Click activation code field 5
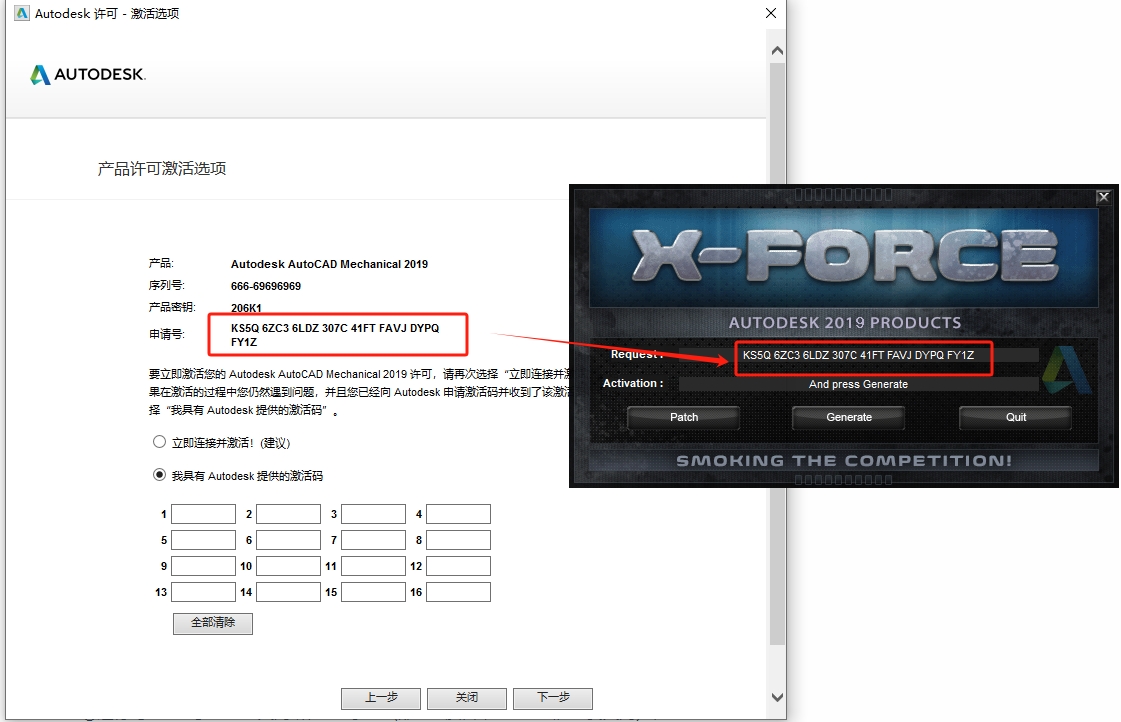The image size is (1121, 722). coord(204,540)
